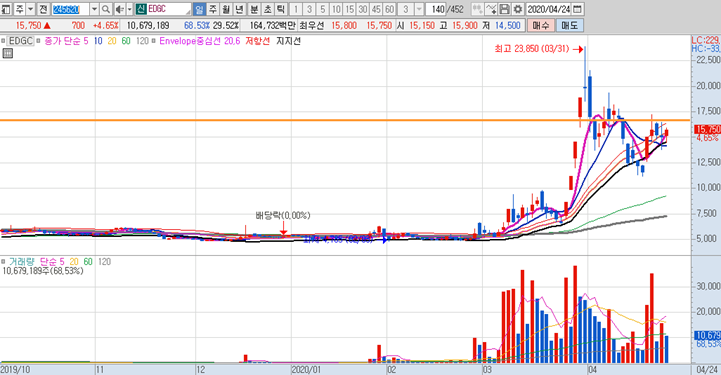
Task: Click the 지지선 support line legend
Action: click(288, 41)
